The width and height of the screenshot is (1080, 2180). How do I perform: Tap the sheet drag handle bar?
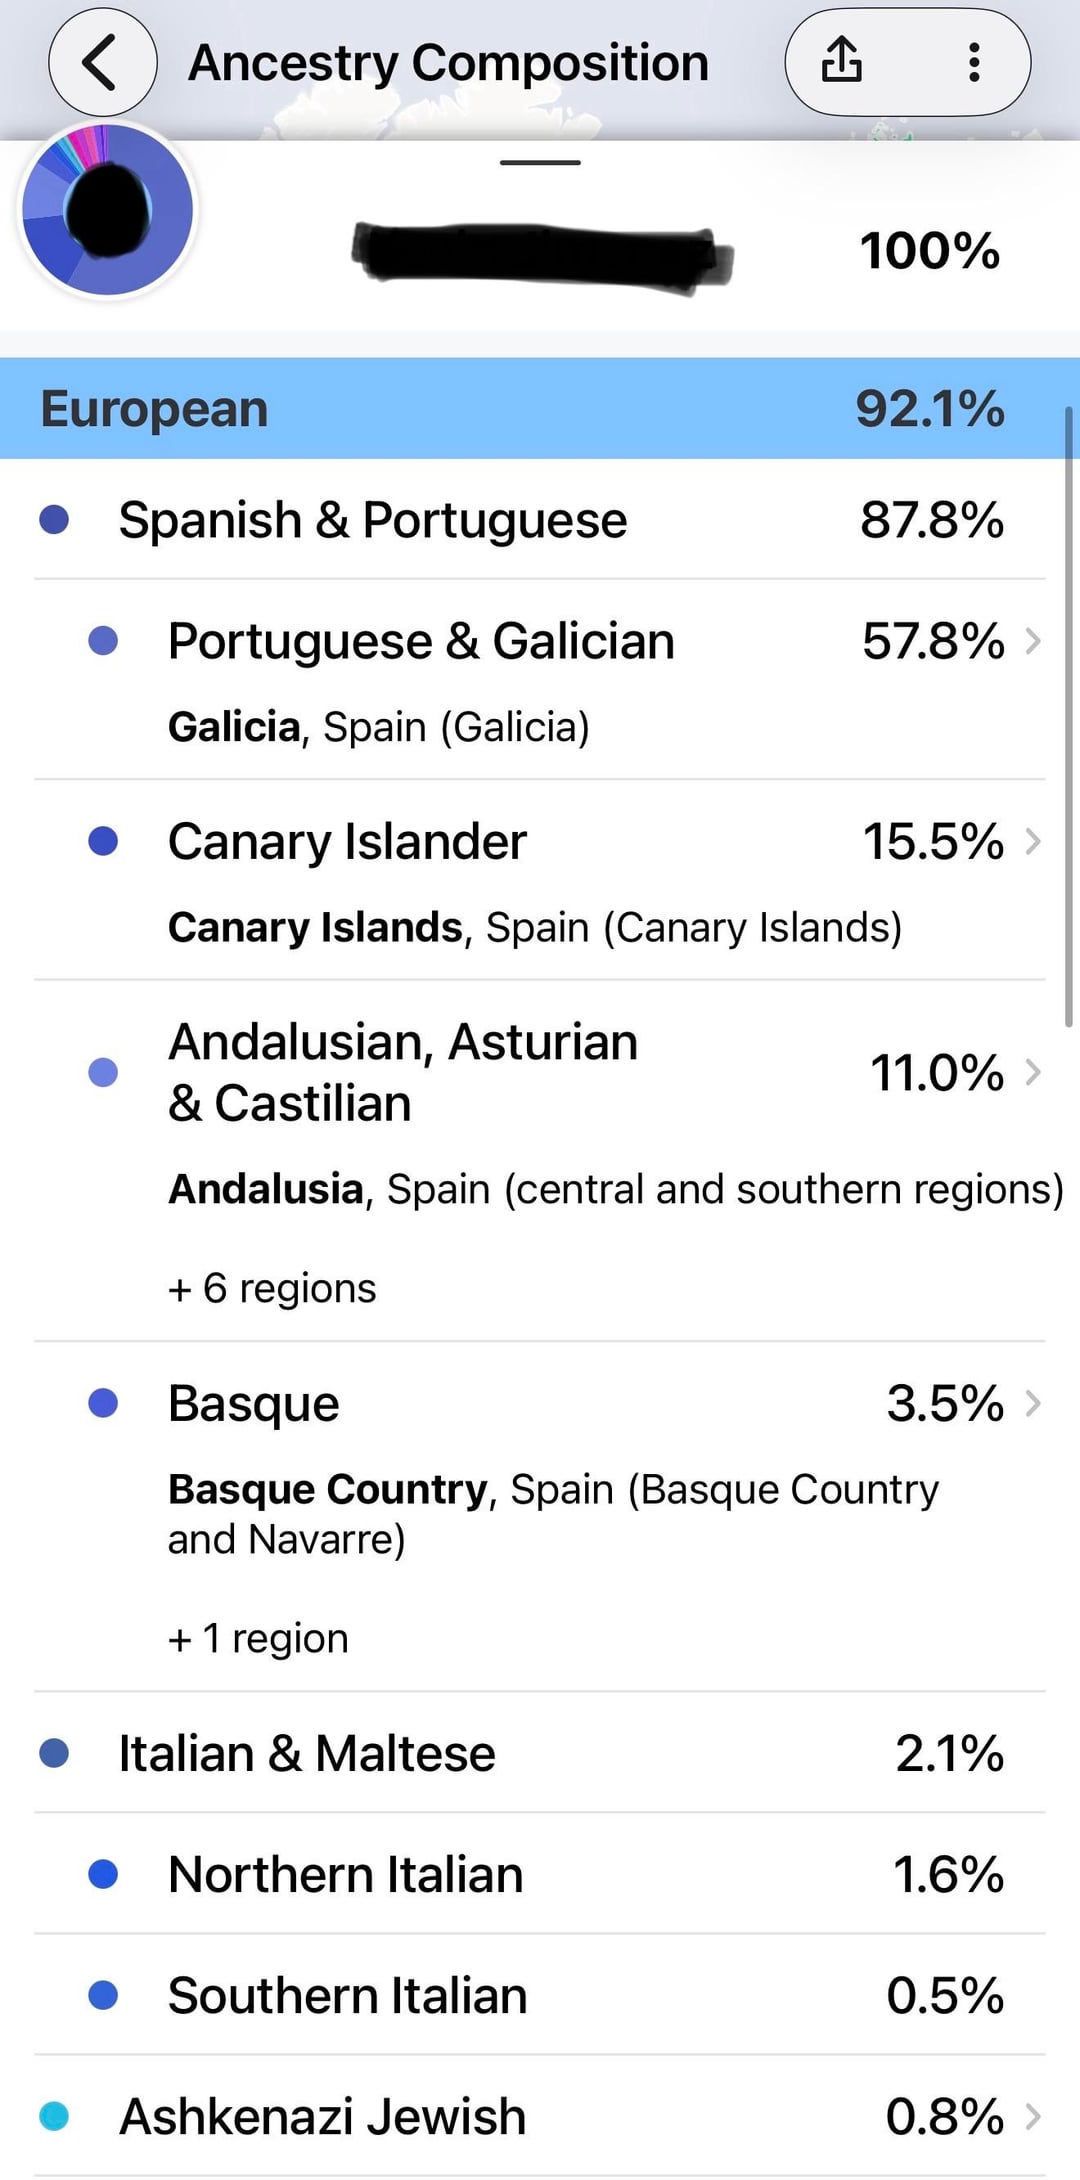pos(540,162)
